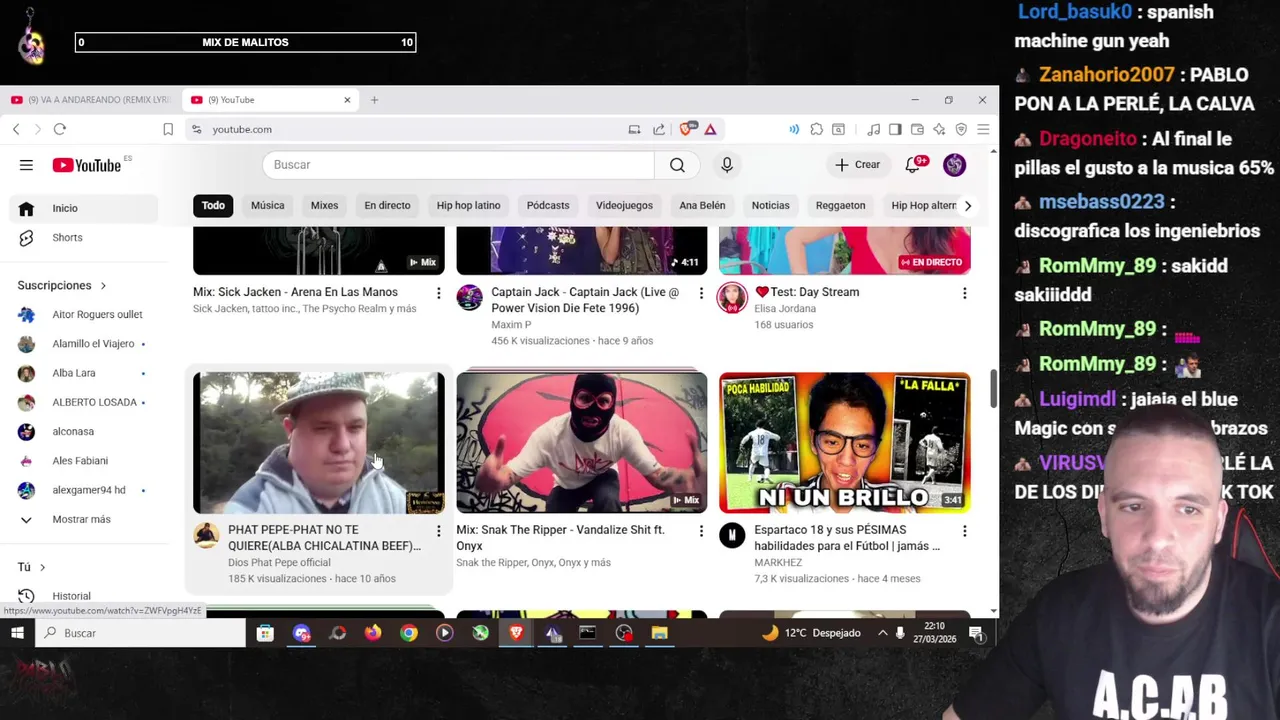Show more filter chips with right arrow
The image size is (1280, 720).
click(967, 205)
